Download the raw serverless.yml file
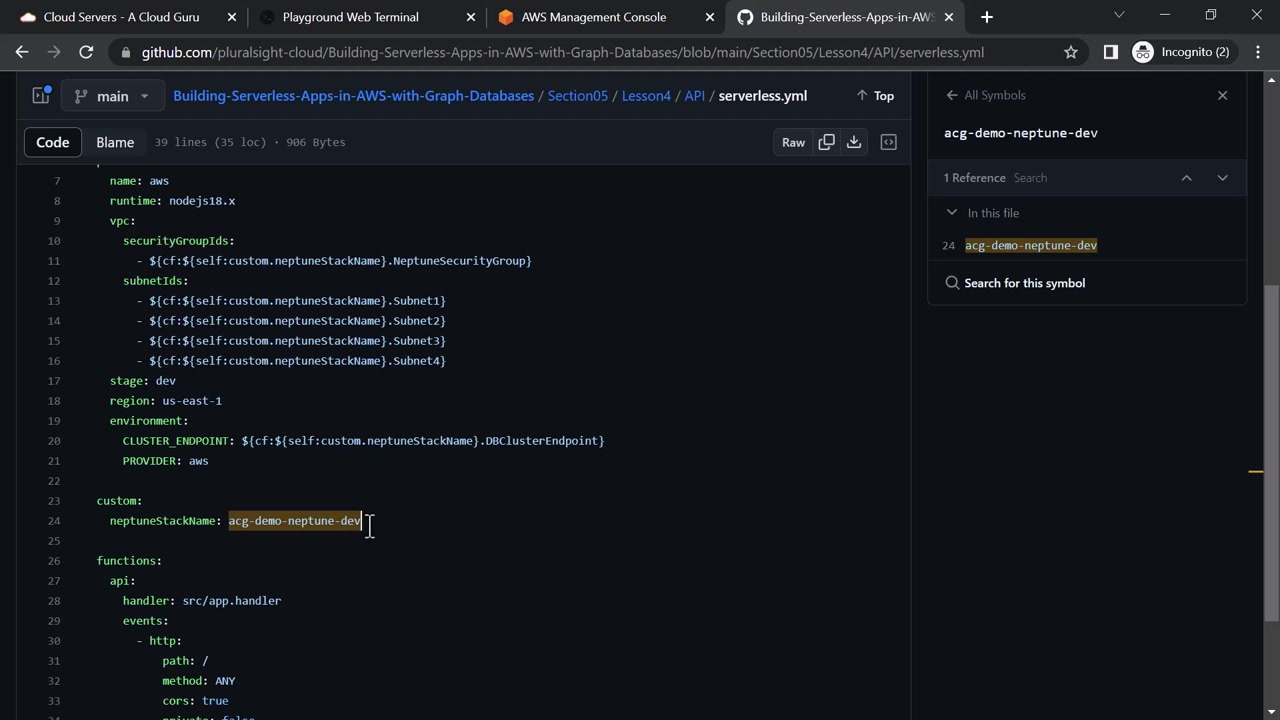 tap(854, 142)
